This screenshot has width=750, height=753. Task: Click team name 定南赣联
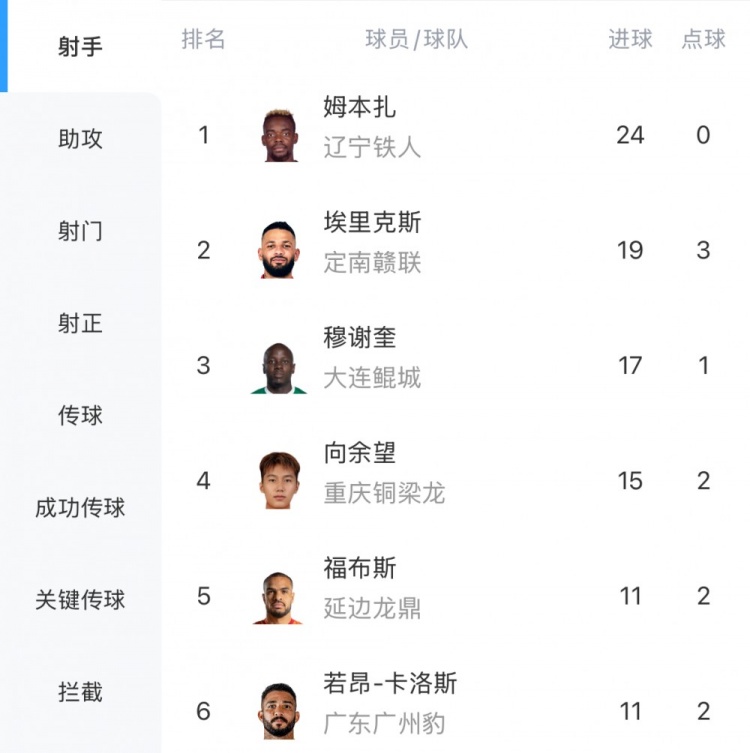click(x=373, y=263)
